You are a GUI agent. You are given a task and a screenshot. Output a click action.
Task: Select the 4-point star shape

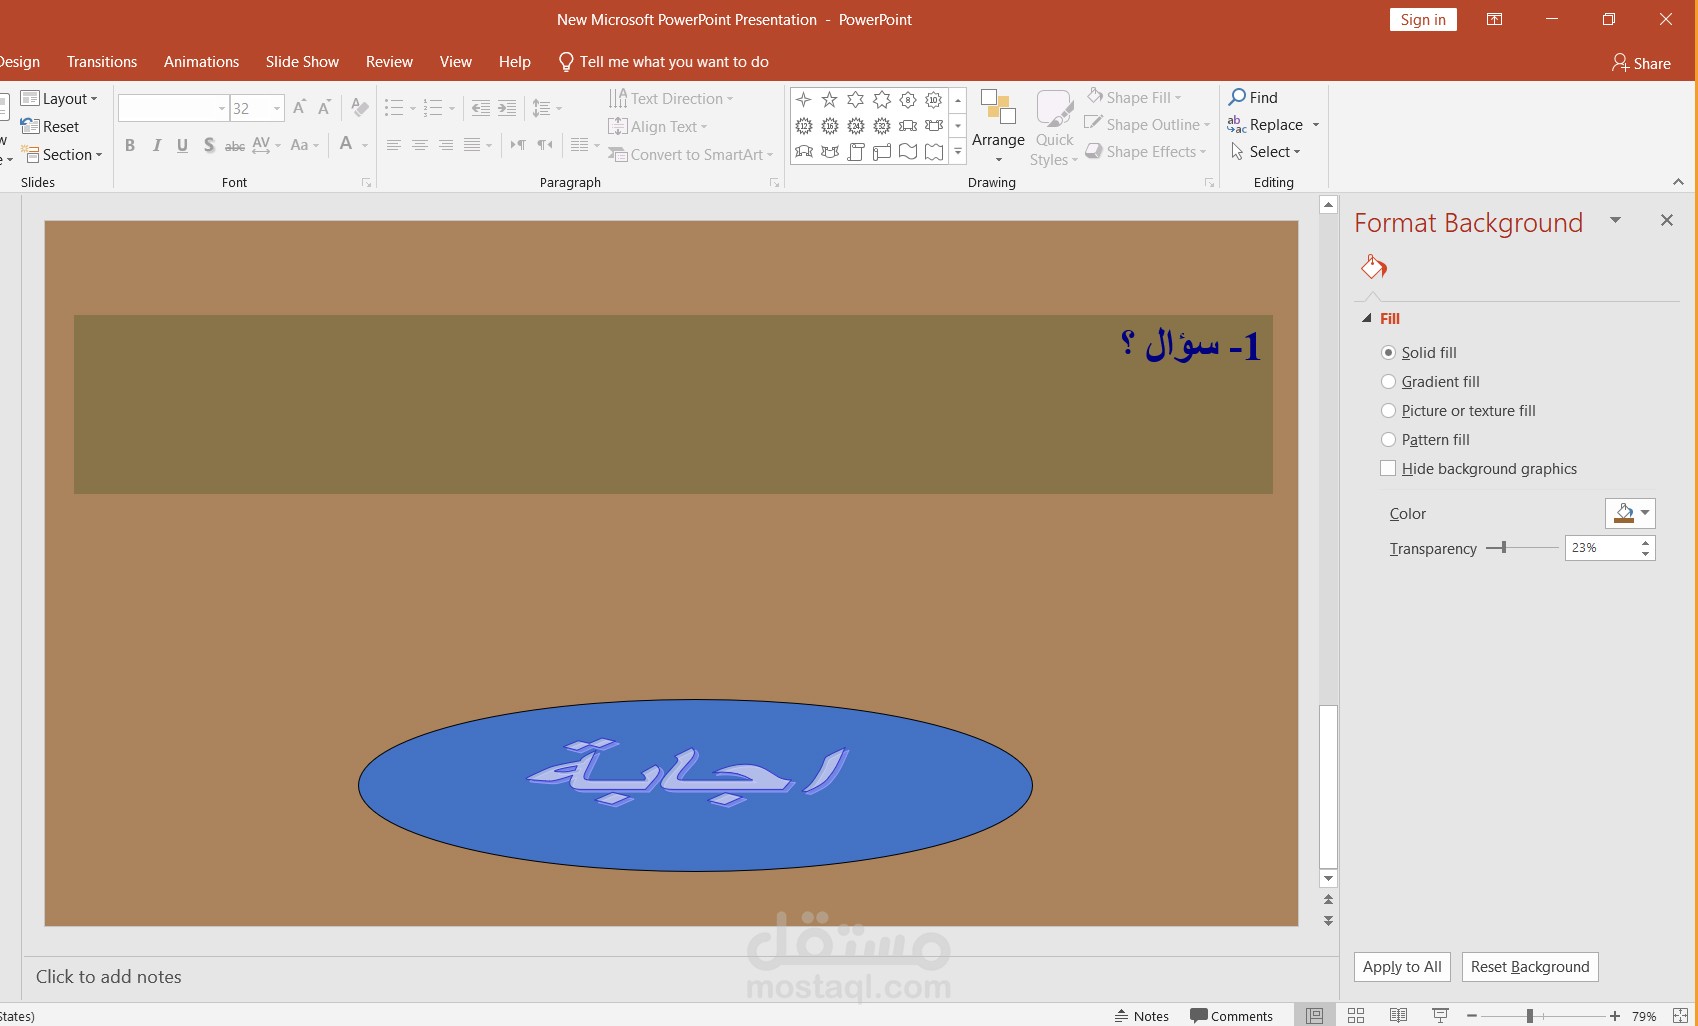click(x=804, y=100)
